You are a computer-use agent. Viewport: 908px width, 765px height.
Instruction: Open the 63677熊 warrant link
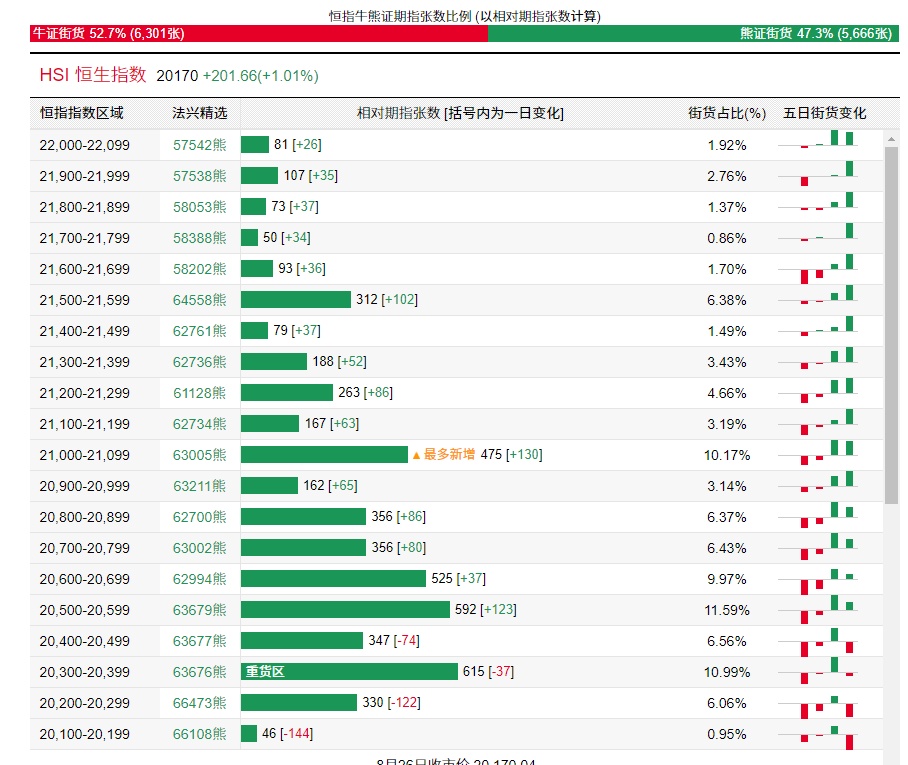click(x=199, y=641)
